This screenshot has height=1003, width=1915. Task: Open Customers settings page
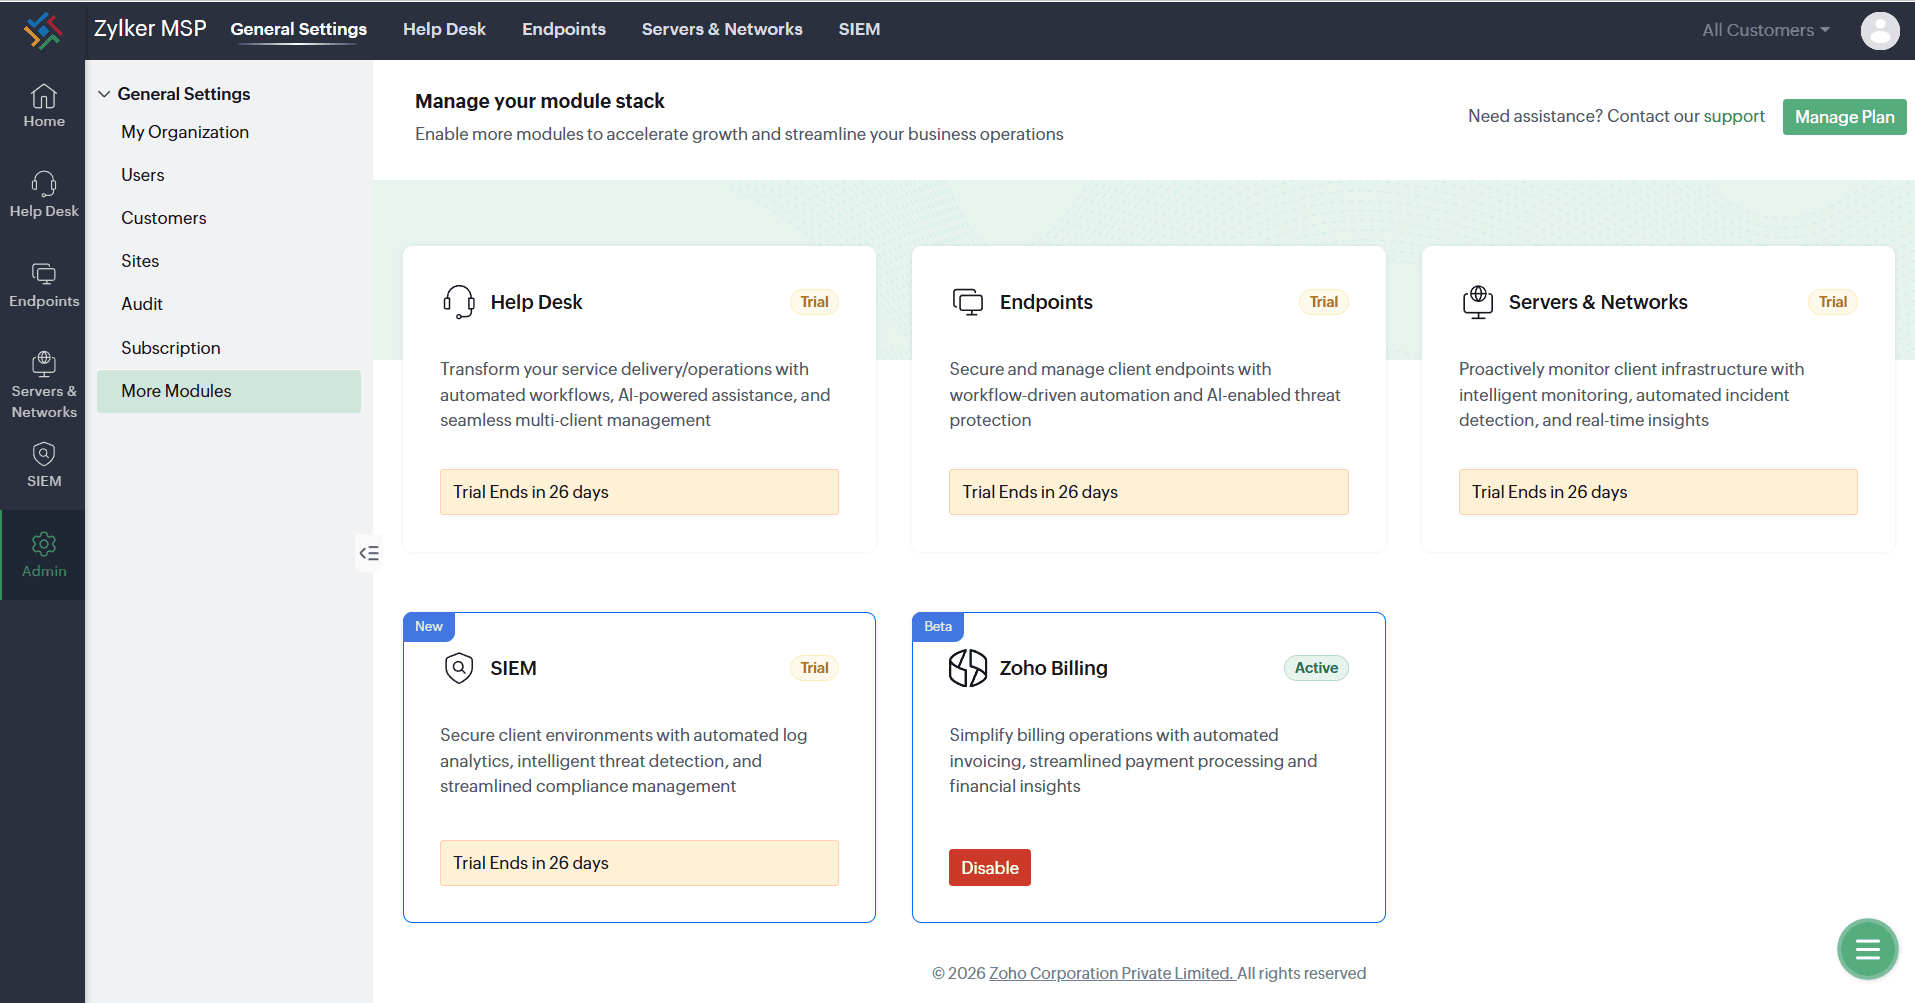pyautogui.click(x=229, y=218)
